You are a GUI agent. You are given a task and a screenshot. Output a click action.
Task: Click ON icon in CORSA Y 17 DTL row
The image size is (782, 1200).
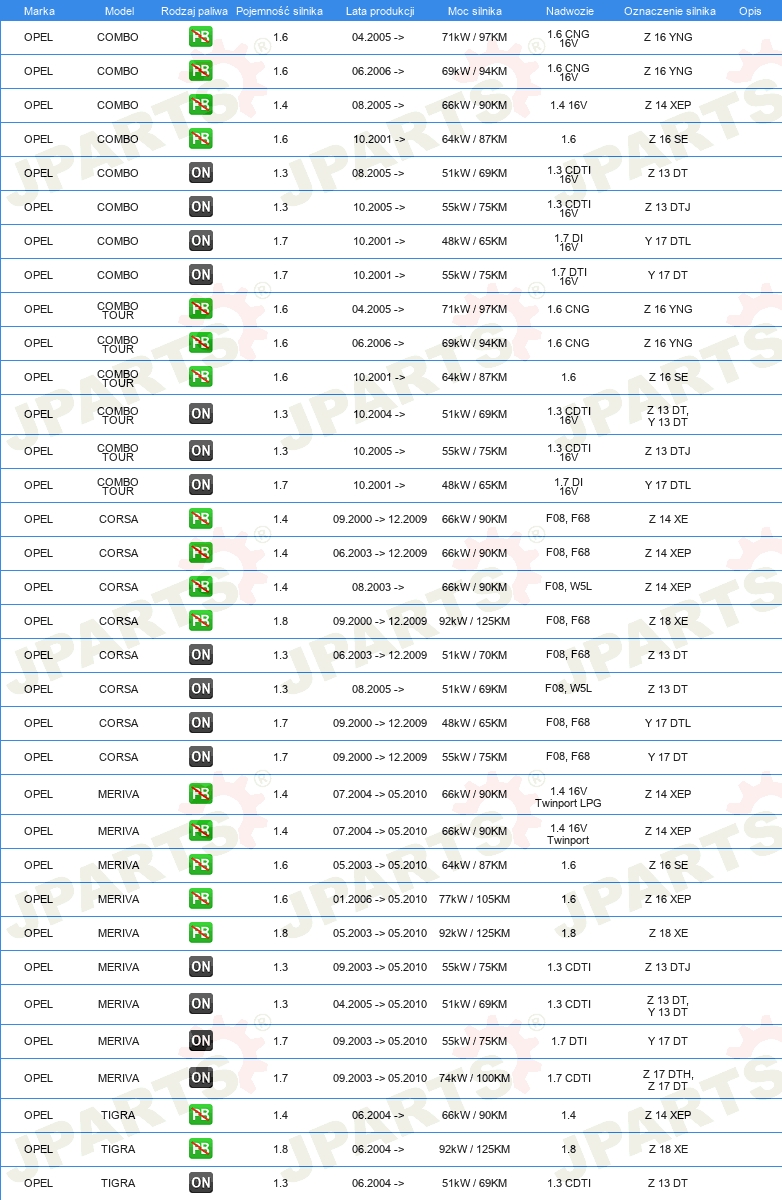(200, 723)
